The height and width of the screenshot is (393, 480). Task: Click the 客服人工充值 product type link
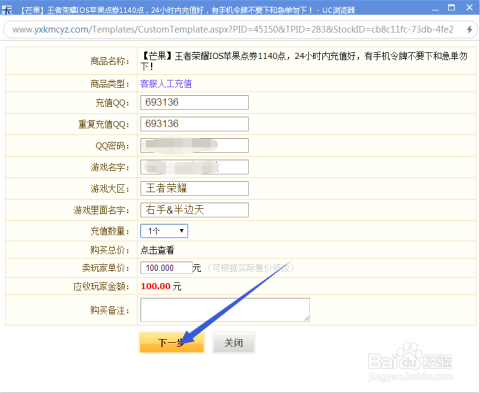pos(166,83)
